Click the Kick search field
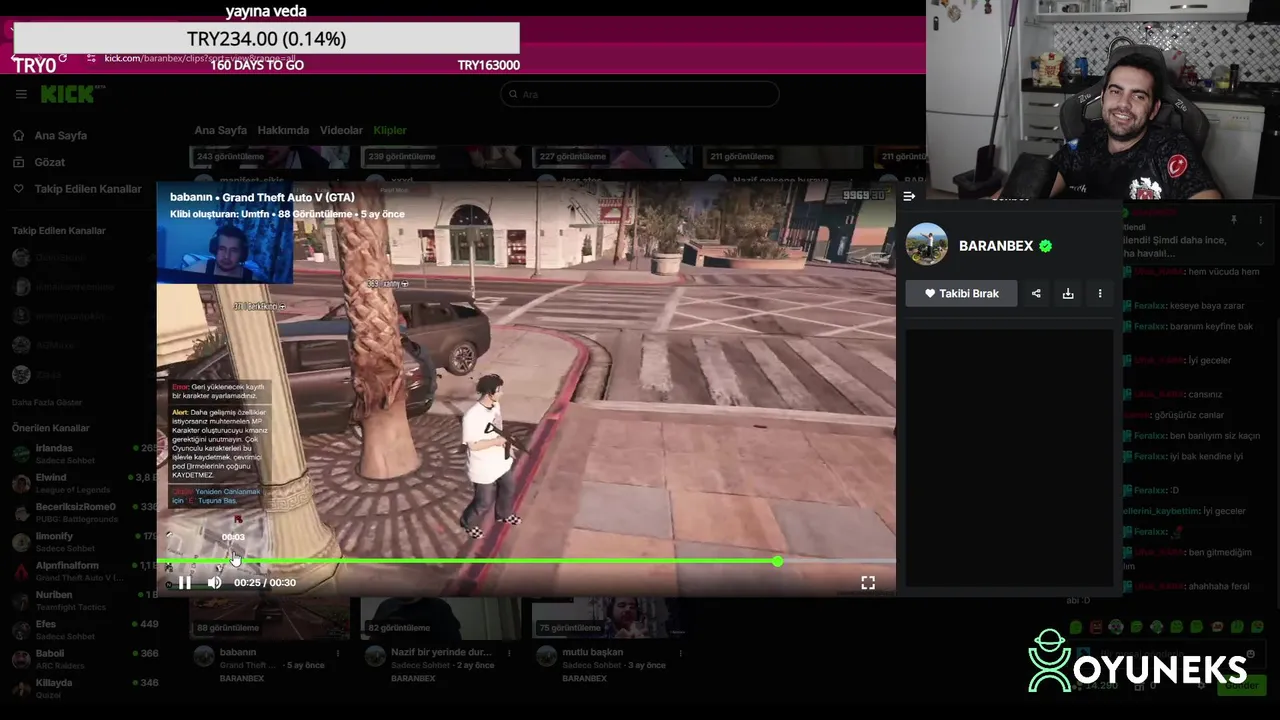1280x720 pixels. coord(640,94)
